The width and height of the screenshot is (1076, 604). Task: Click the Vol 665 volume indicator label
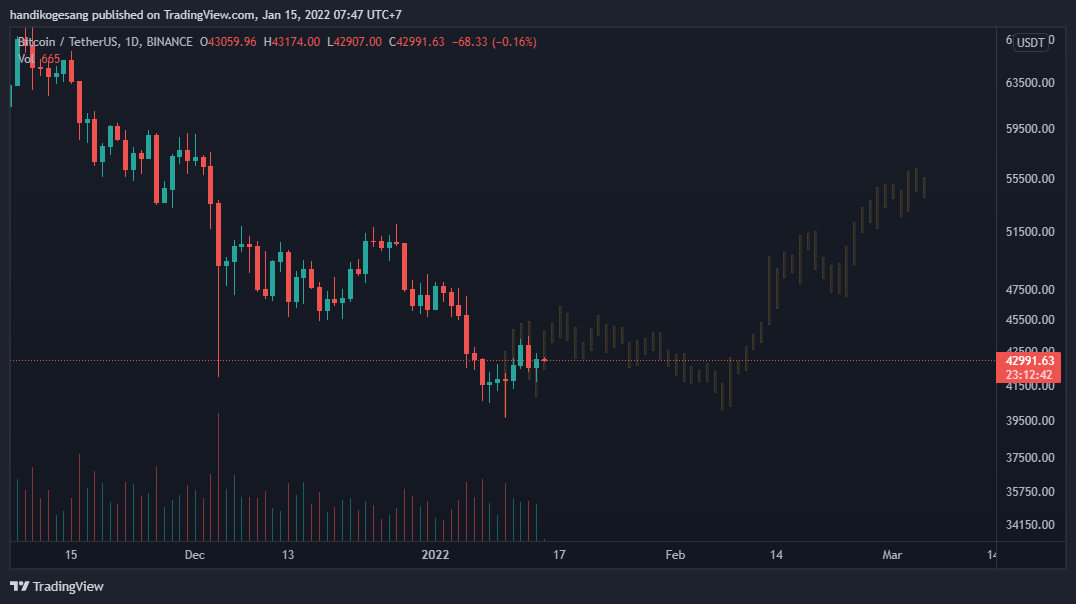[x=39, y=59]
